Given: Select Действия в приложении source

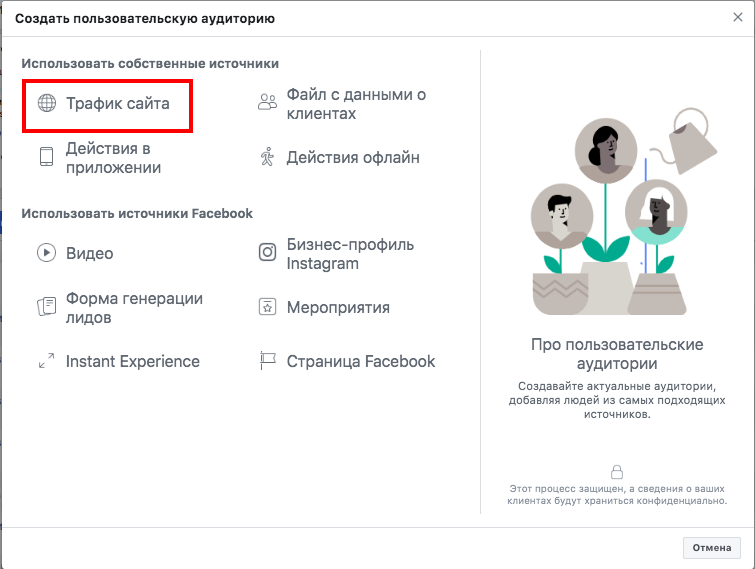Looking at the screenshot, I should click(x=114, y=158).
